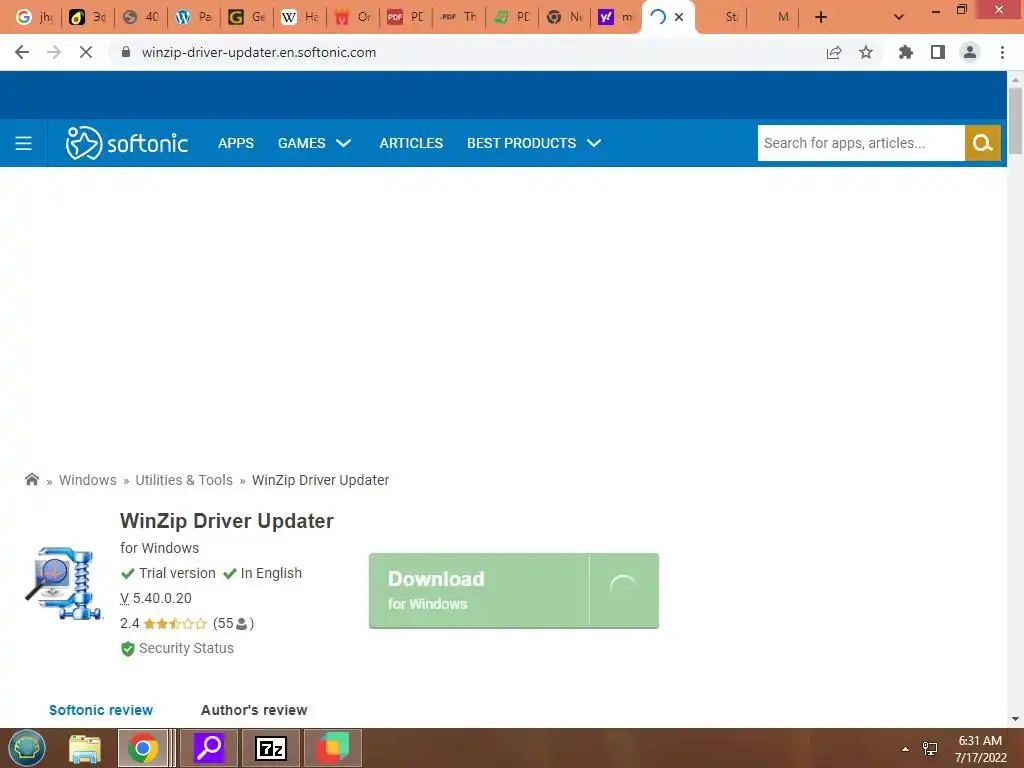Open the Softonic hamburger menu
The image size is (1024, 768).
24,143
